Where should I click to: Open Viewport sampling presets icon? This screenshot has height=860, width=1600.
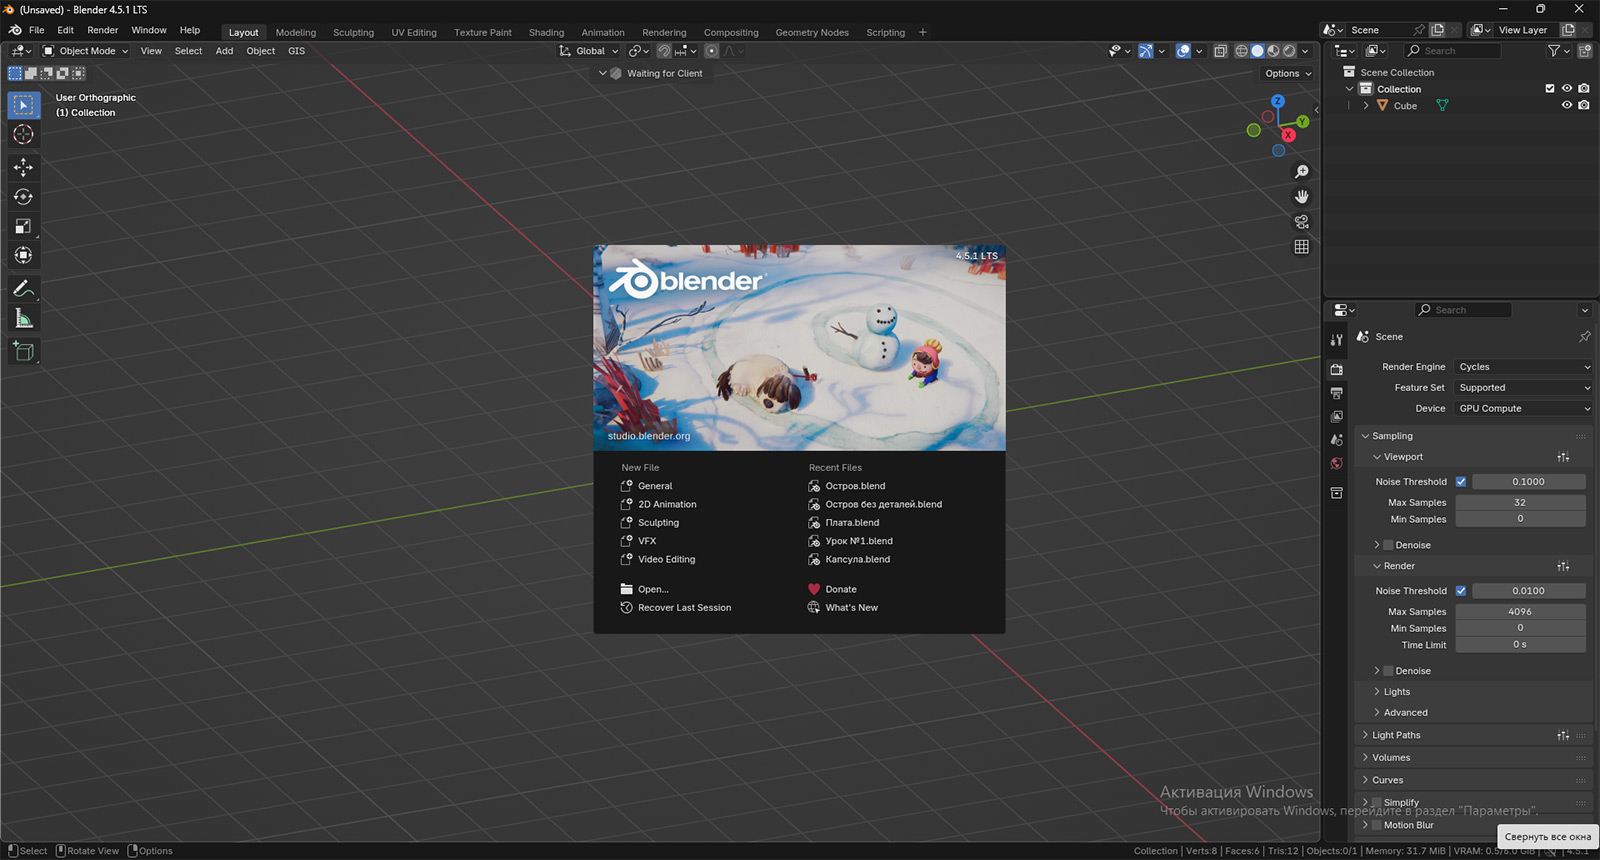(x=1563, y=457)
